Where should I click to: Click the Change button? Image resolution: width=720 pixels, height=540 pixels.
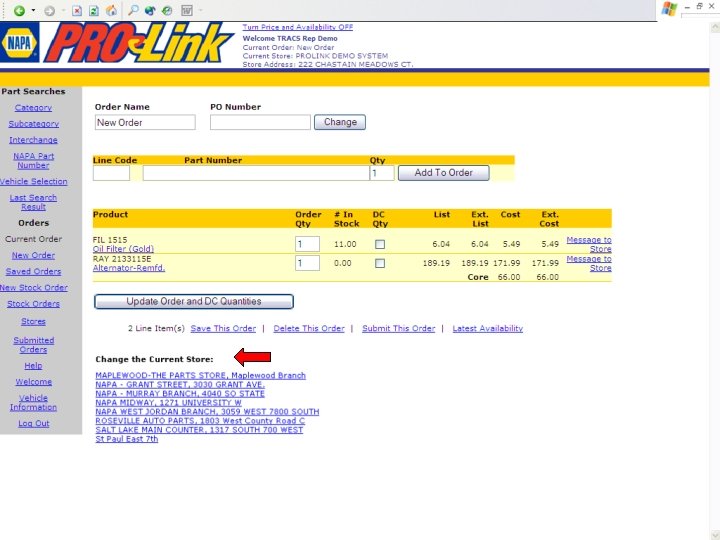pyautogui.click(x=340, y=122)
